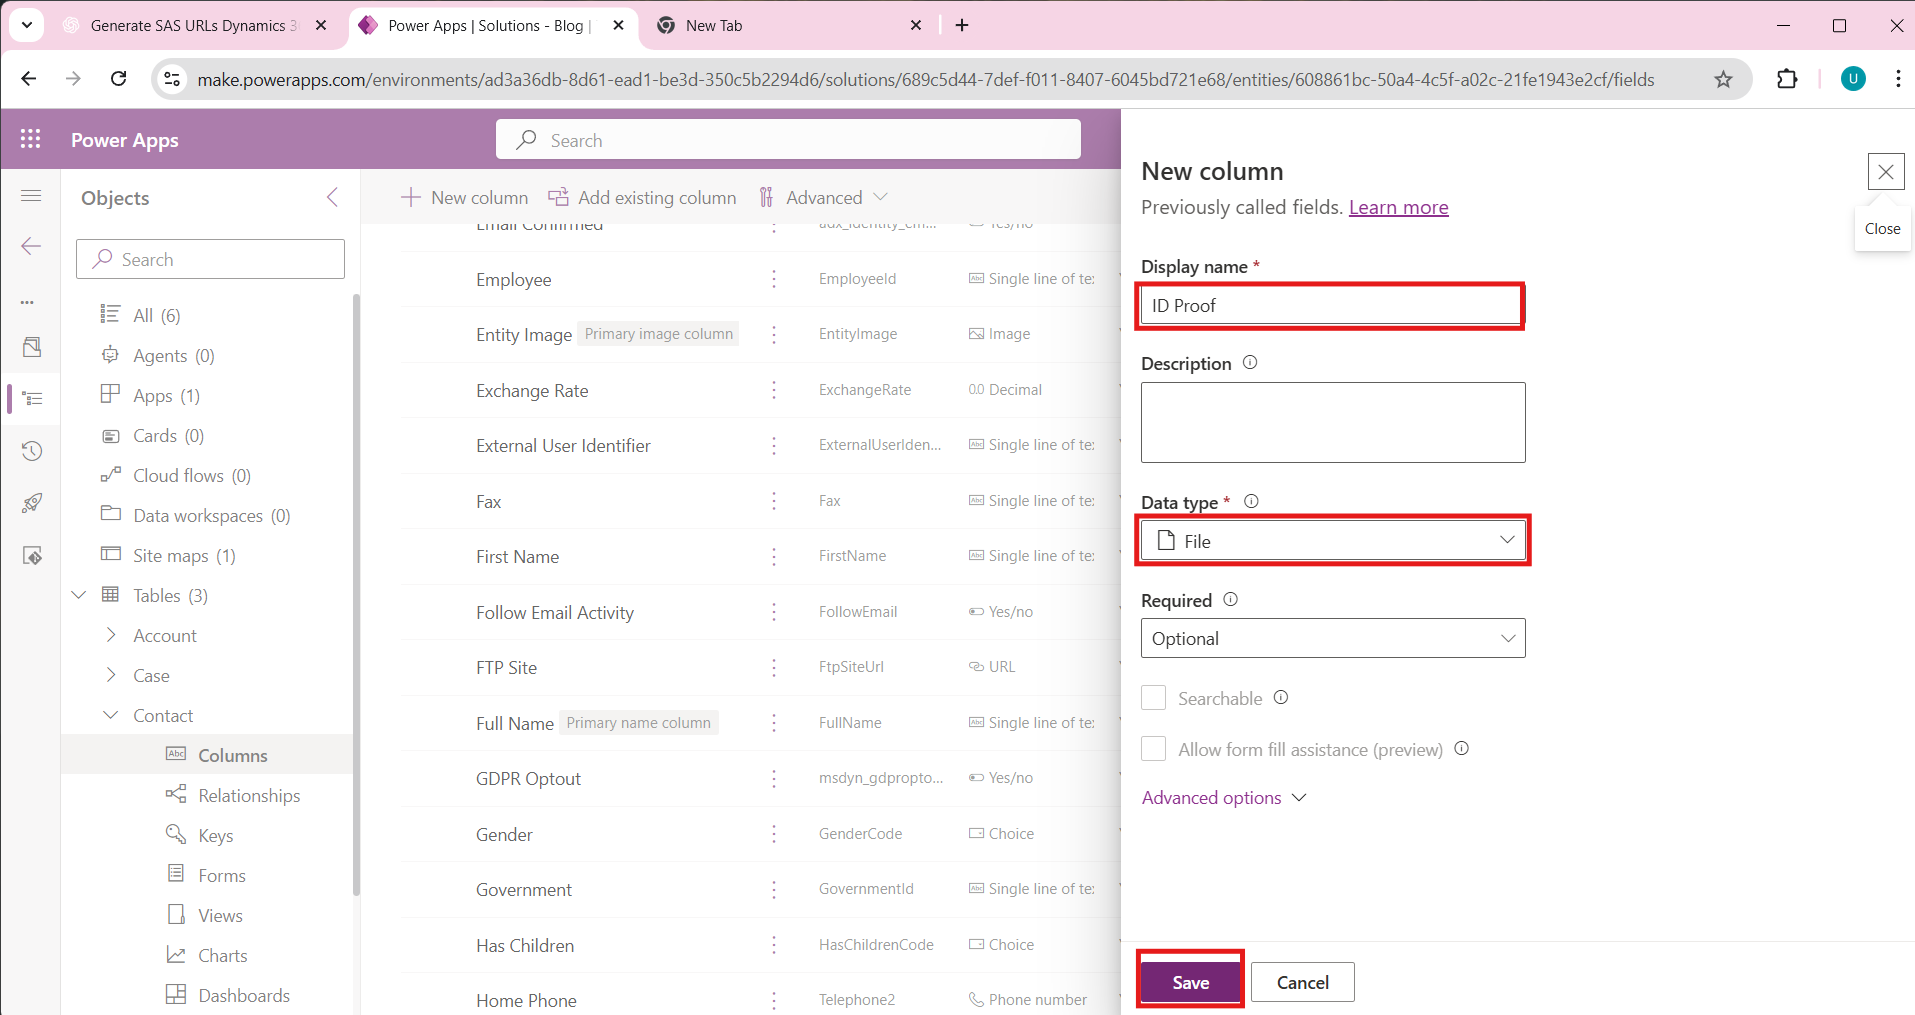The image size is (1915, 1015).
Task: Switch to the Generate SAS URLs browser tab
Action: click(190, 26)
